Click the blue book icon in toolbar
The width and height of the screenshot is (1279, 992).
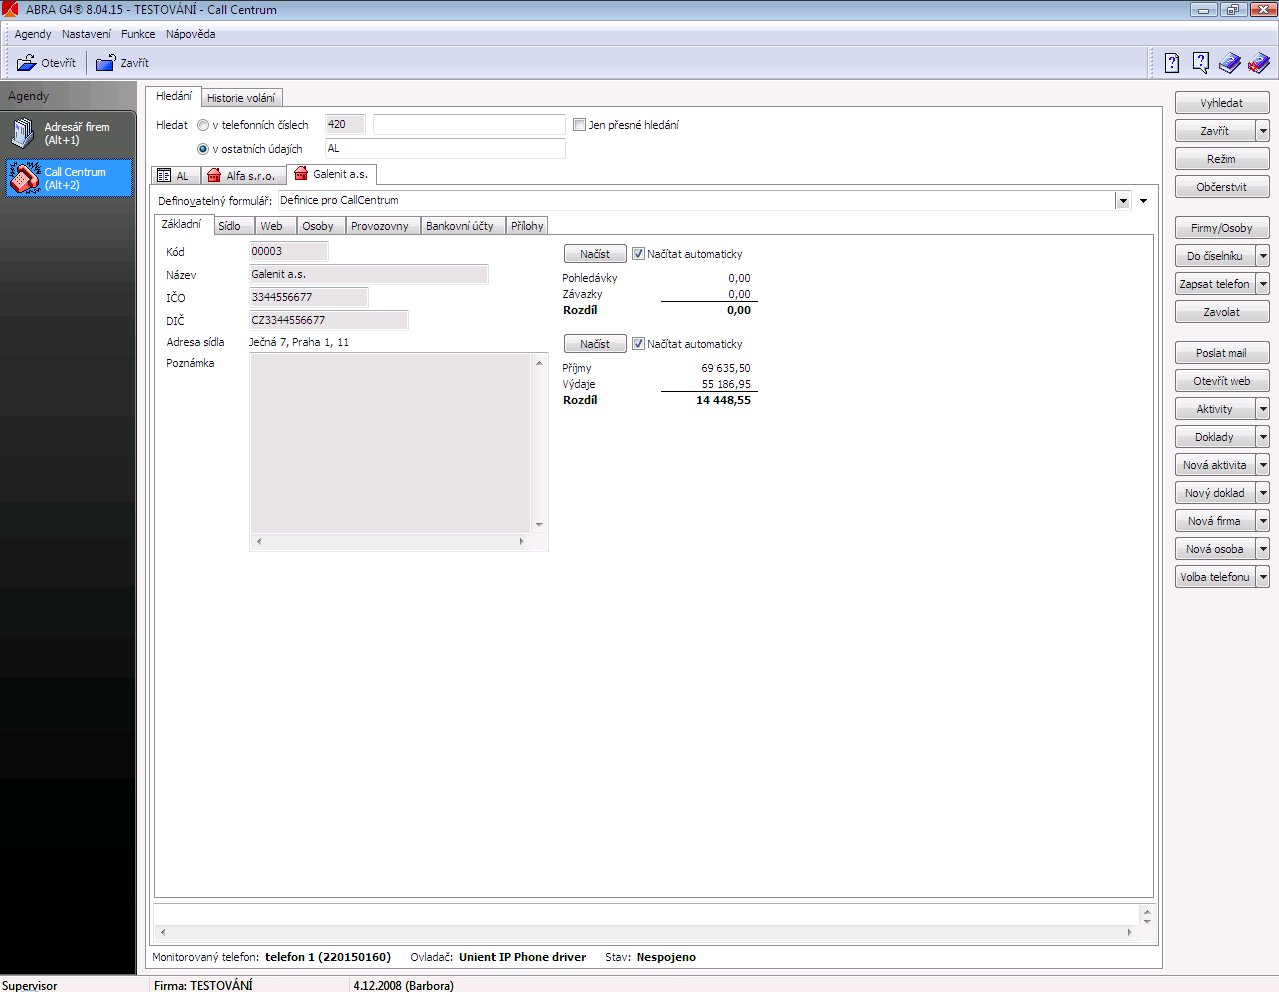point(1229,63)
